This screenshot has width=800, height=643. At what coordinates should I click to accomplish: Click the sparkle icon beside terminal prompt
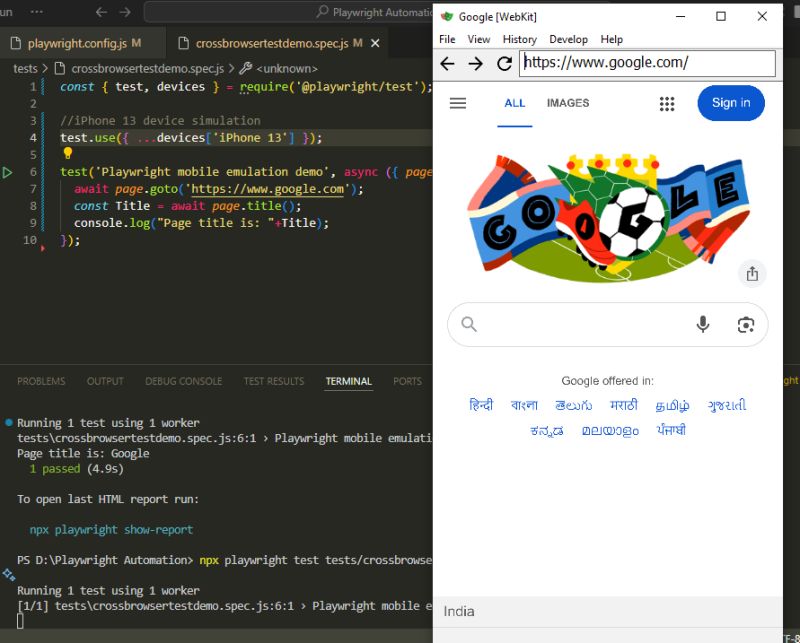coord(9,575)
